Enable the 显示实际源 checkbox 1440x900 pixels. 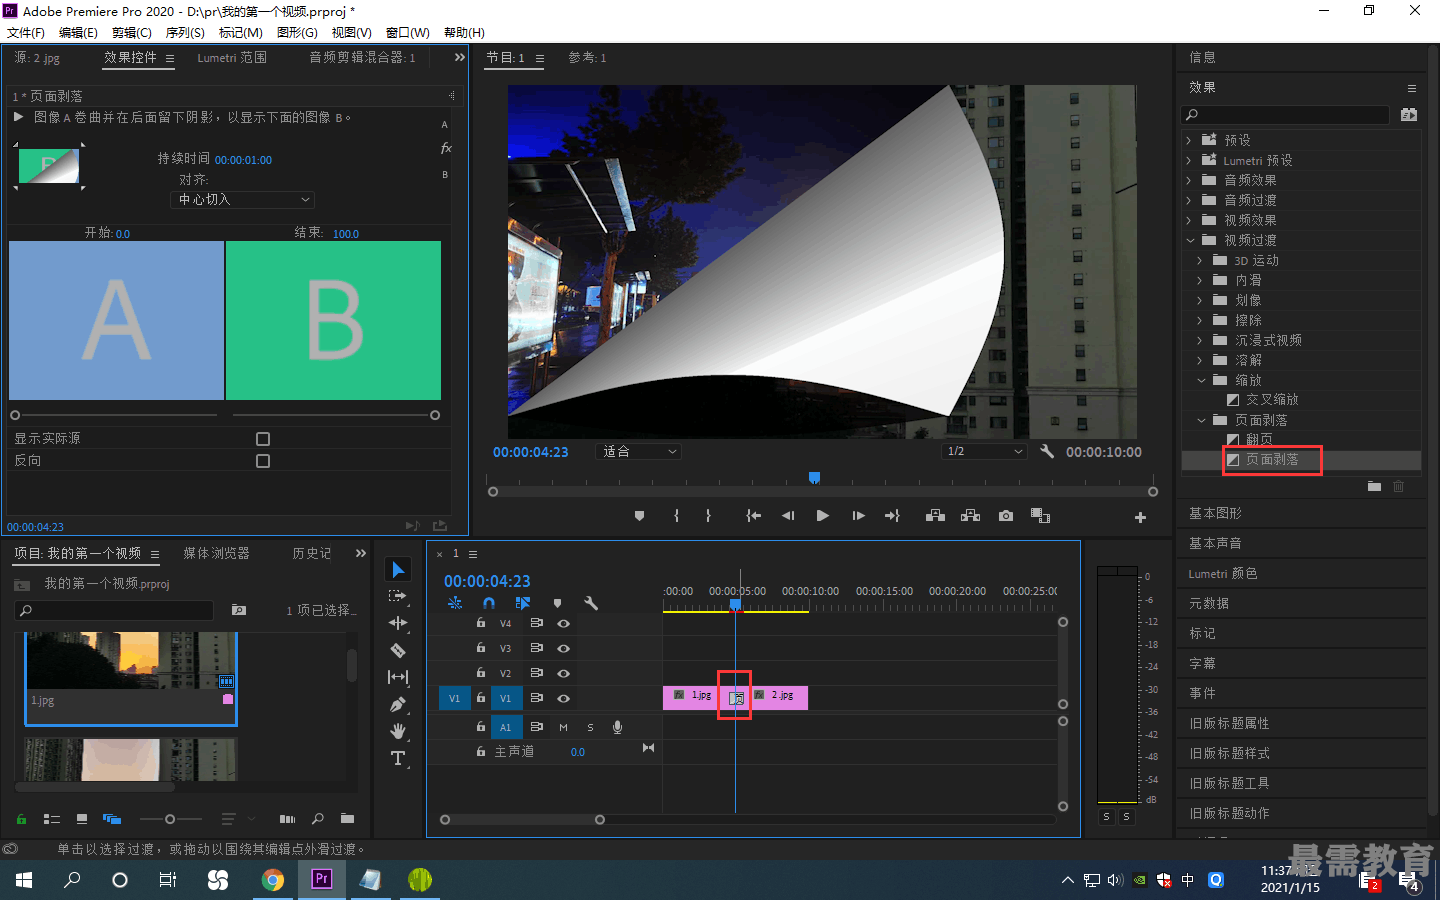[x=263, y=439]
